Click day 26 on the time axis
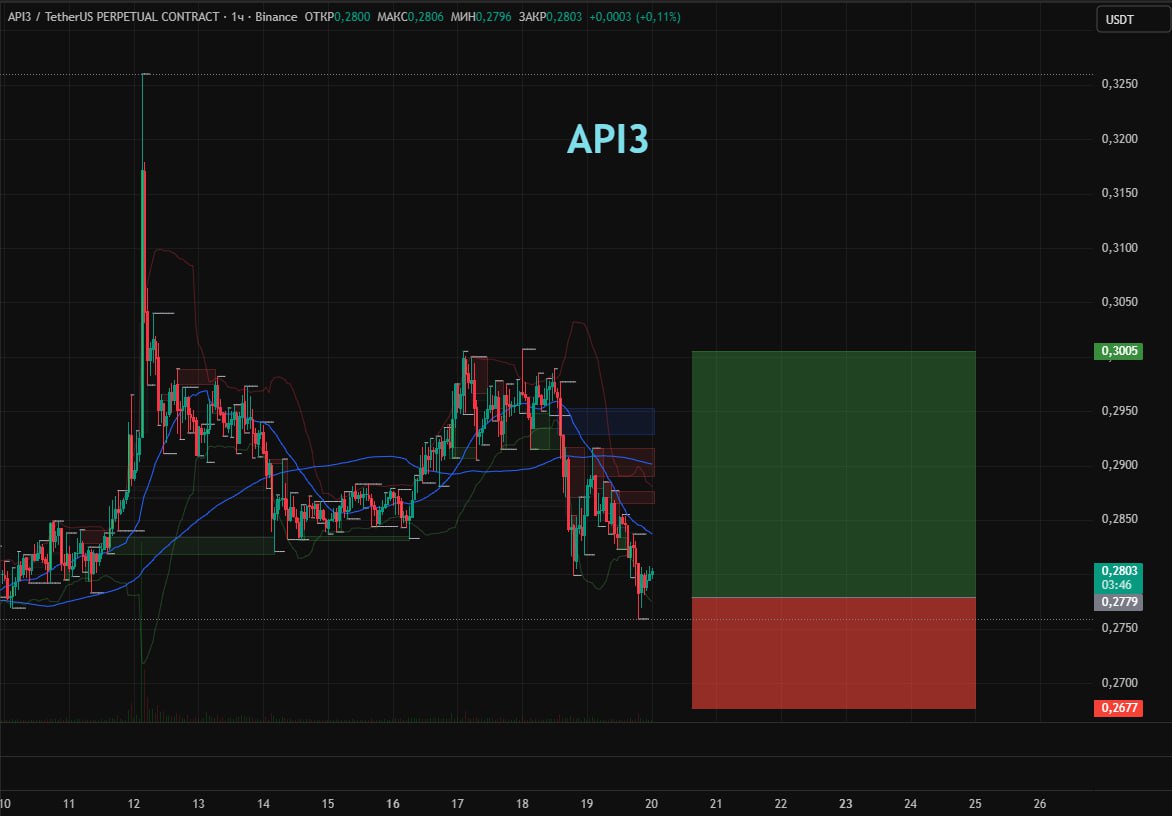 click(x=1040, y=804)
